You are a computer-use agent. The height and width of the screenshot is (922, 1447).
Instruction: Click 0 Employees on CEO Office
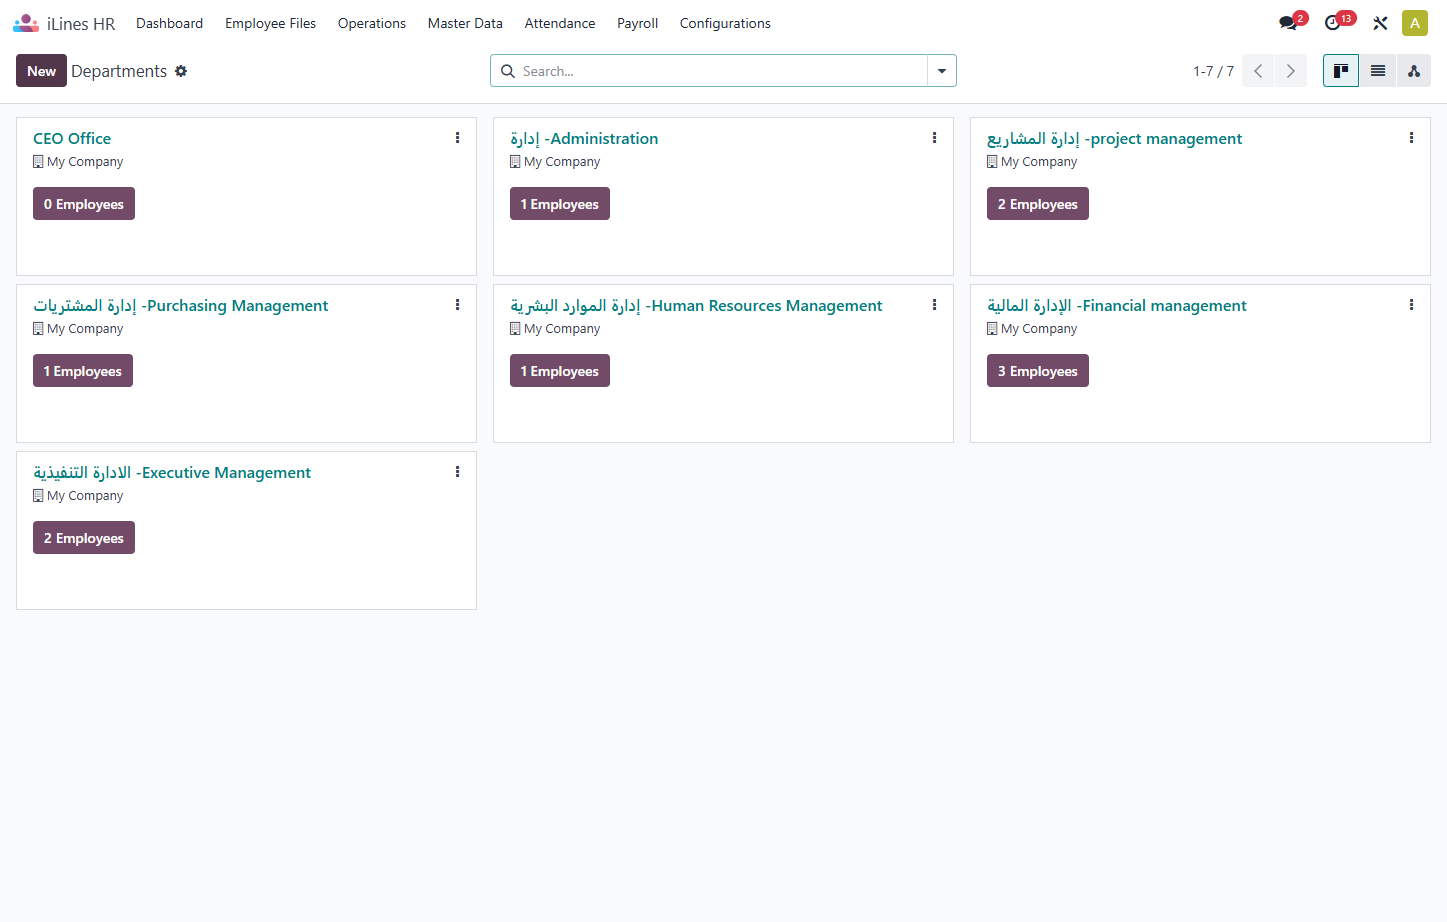point(84,204)
